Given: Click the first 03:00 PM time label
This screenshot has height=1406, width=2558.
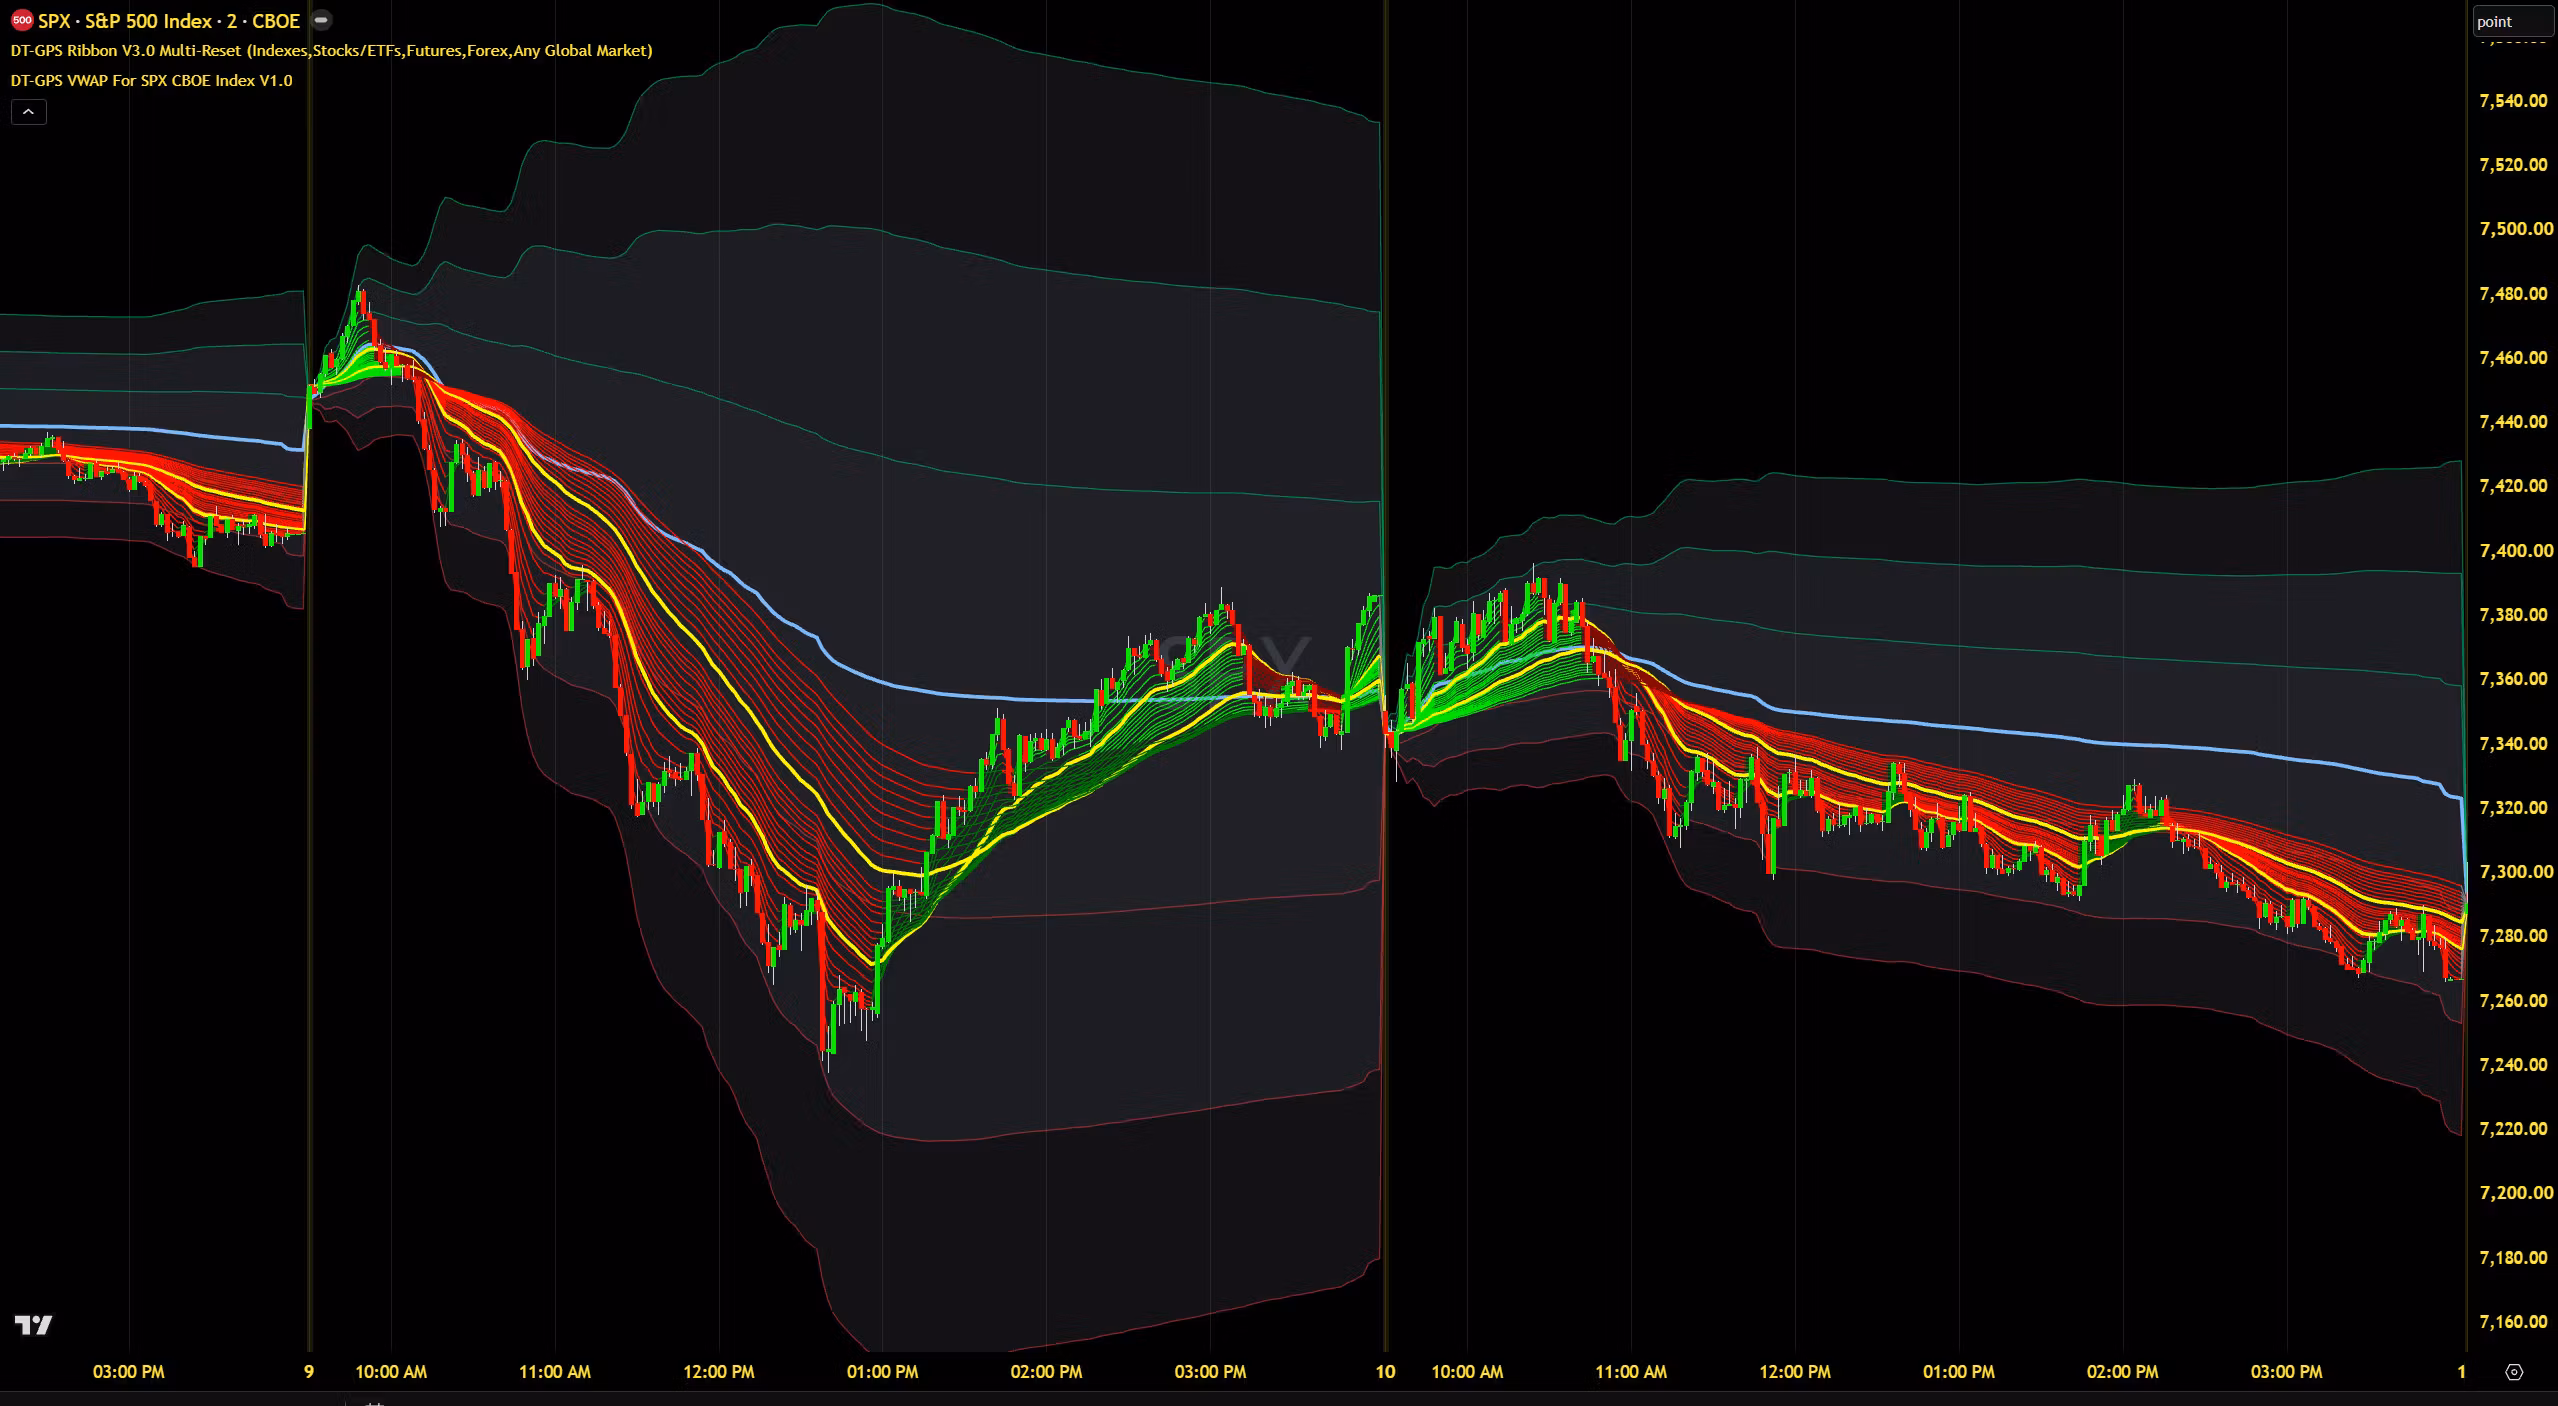Looking at the screenshot, I should coord(129,1372).
